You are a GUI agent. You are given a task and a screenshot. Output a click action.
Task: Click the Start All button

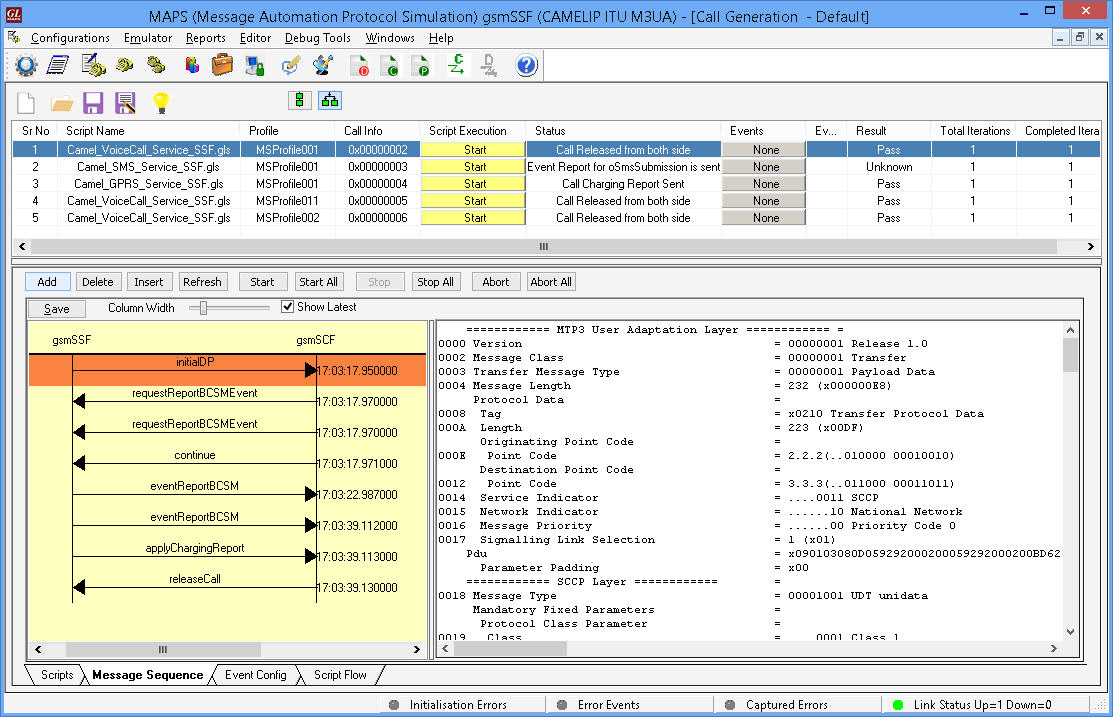318,282
